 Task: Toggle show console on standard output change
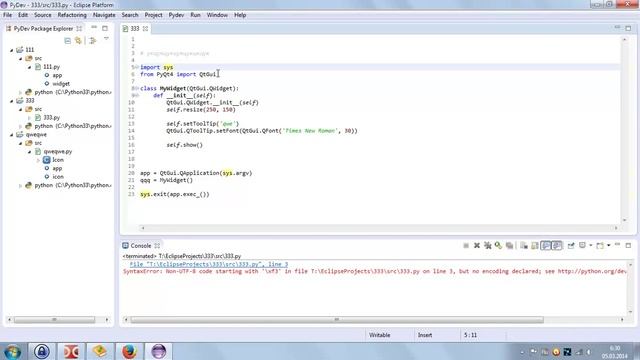[x=546, y=246]
